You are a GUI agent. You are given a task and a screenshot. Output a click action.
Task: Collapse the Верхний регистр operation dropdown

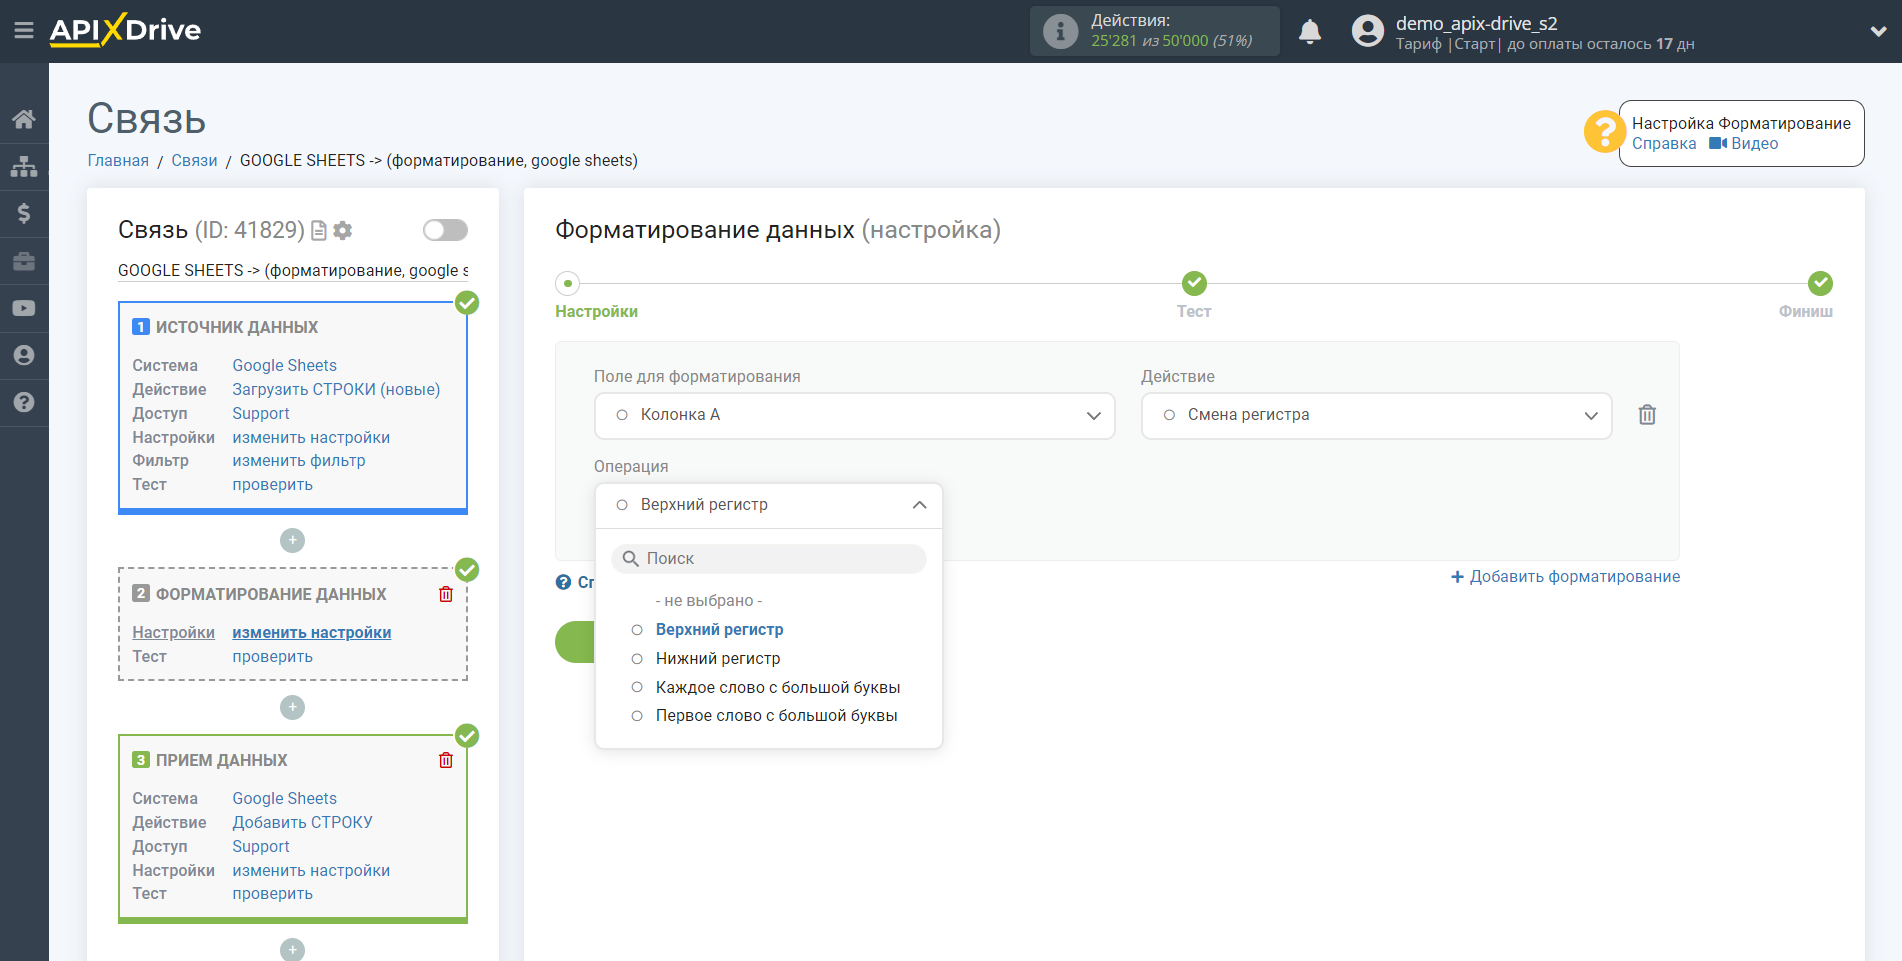[769, 505]
